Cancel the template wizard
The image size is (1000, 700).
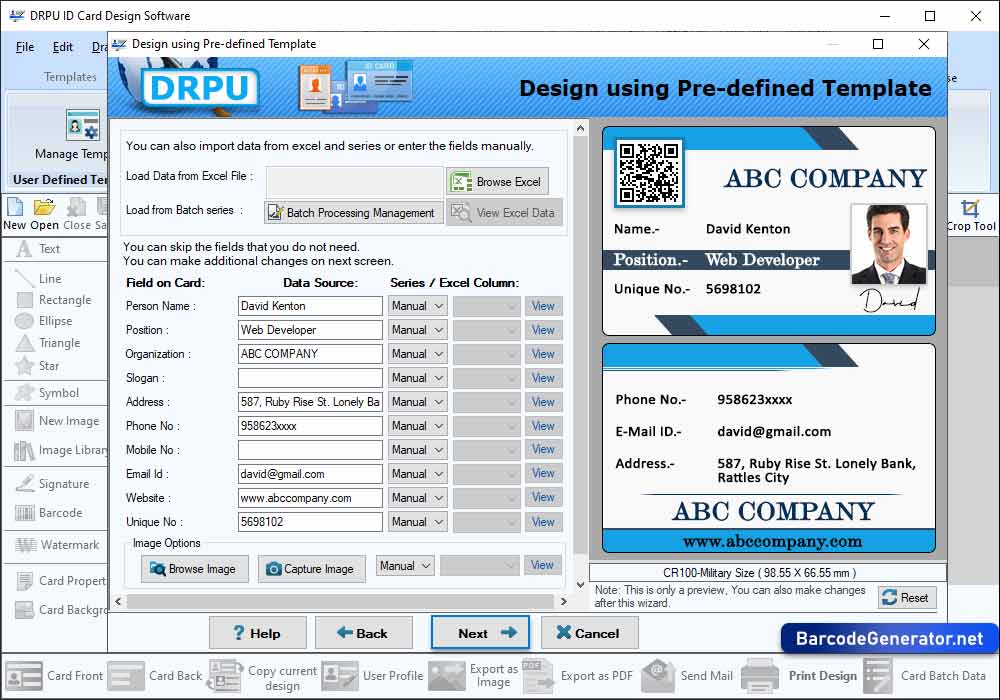pyautogui.click(x=589, y=633)
